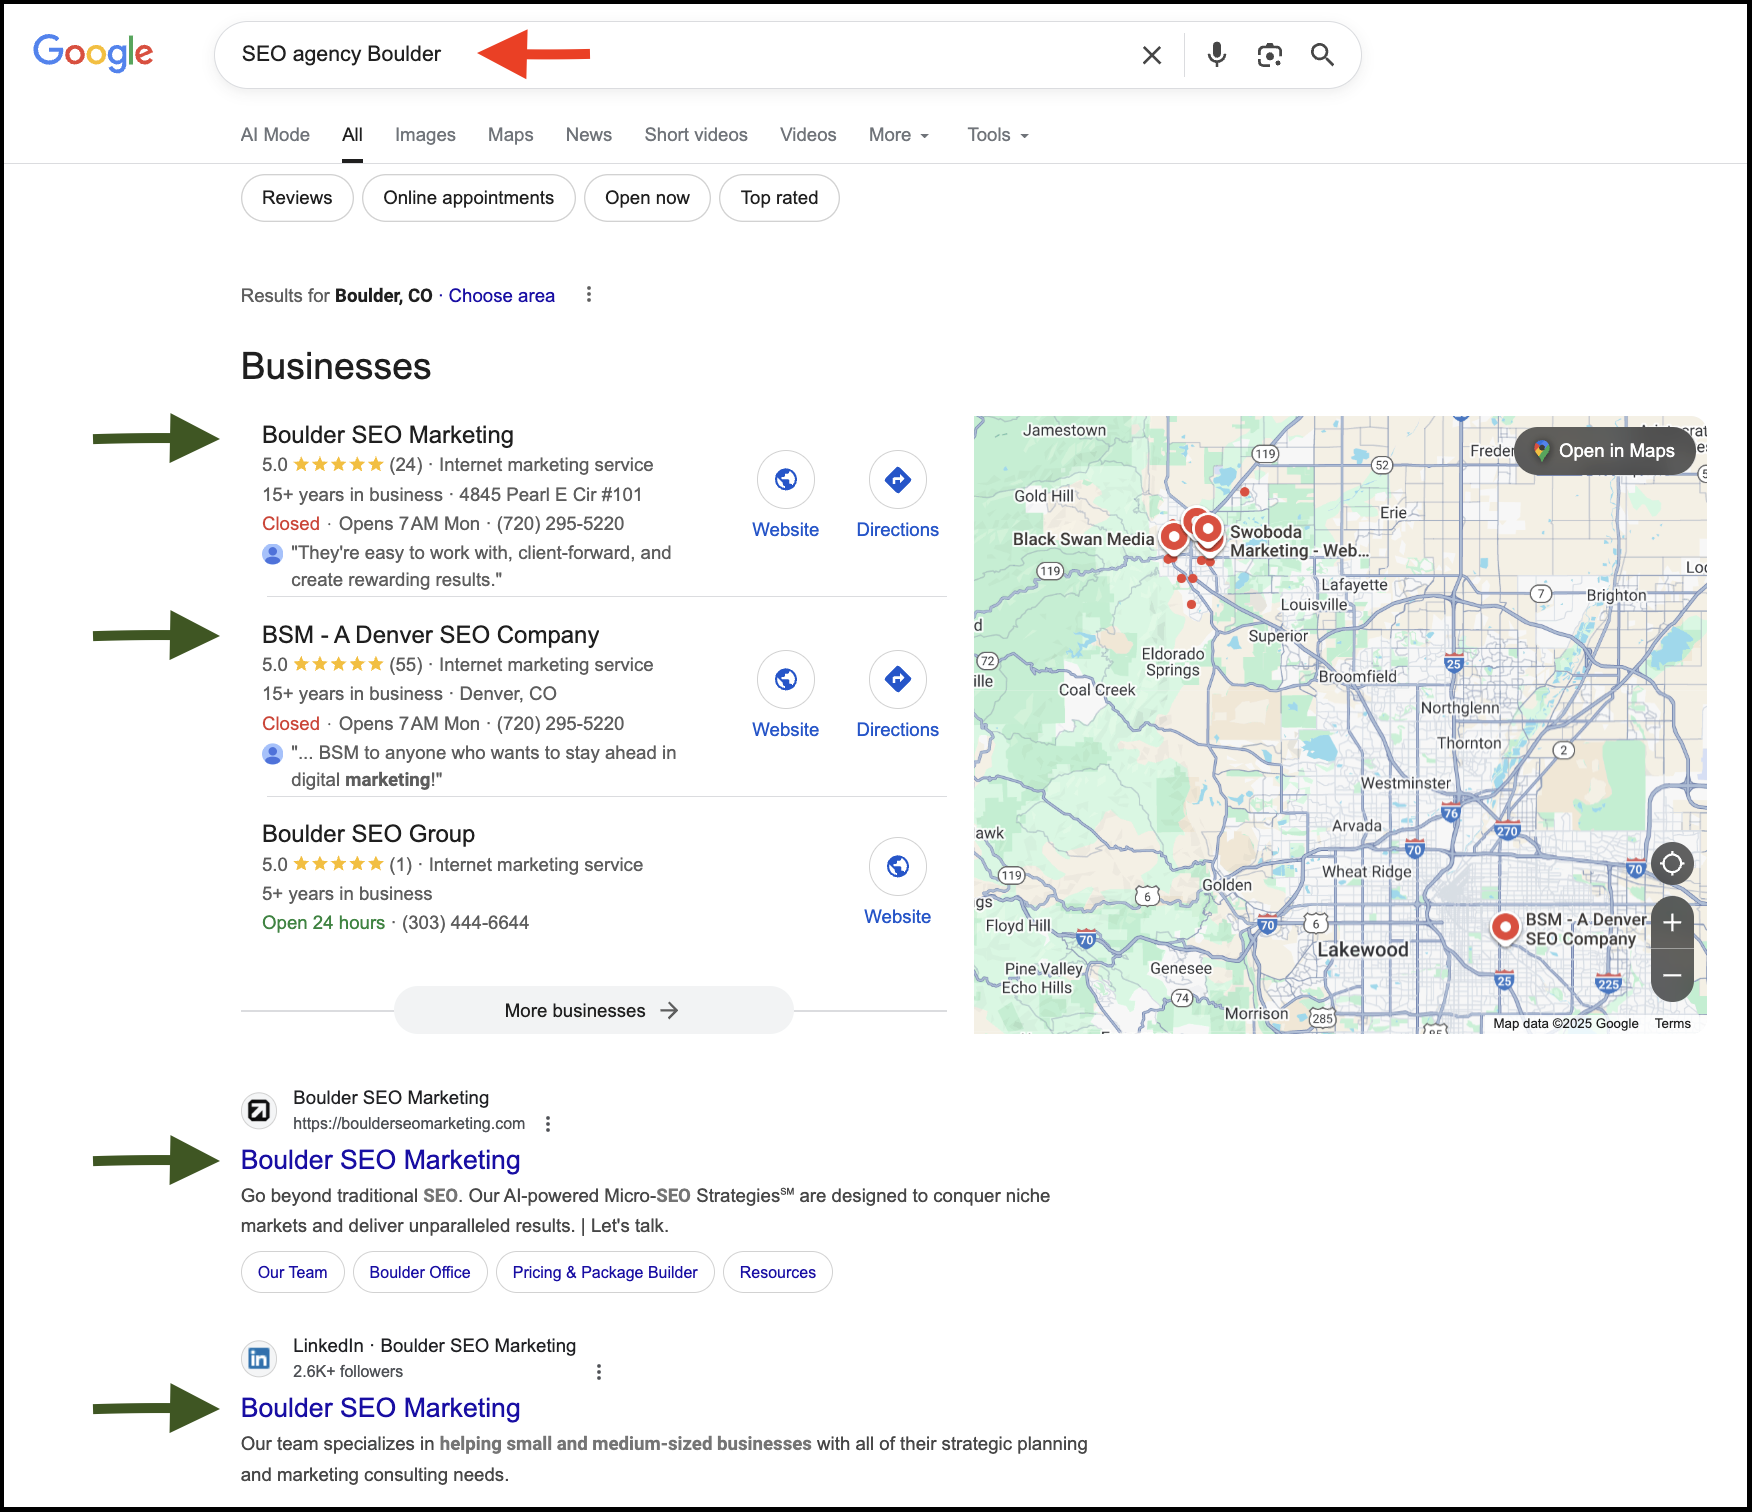The width and height of the screenshot is (1752, 1512).
Task: Start a voice search with the microphone
Action: [x=1216, y=55]
